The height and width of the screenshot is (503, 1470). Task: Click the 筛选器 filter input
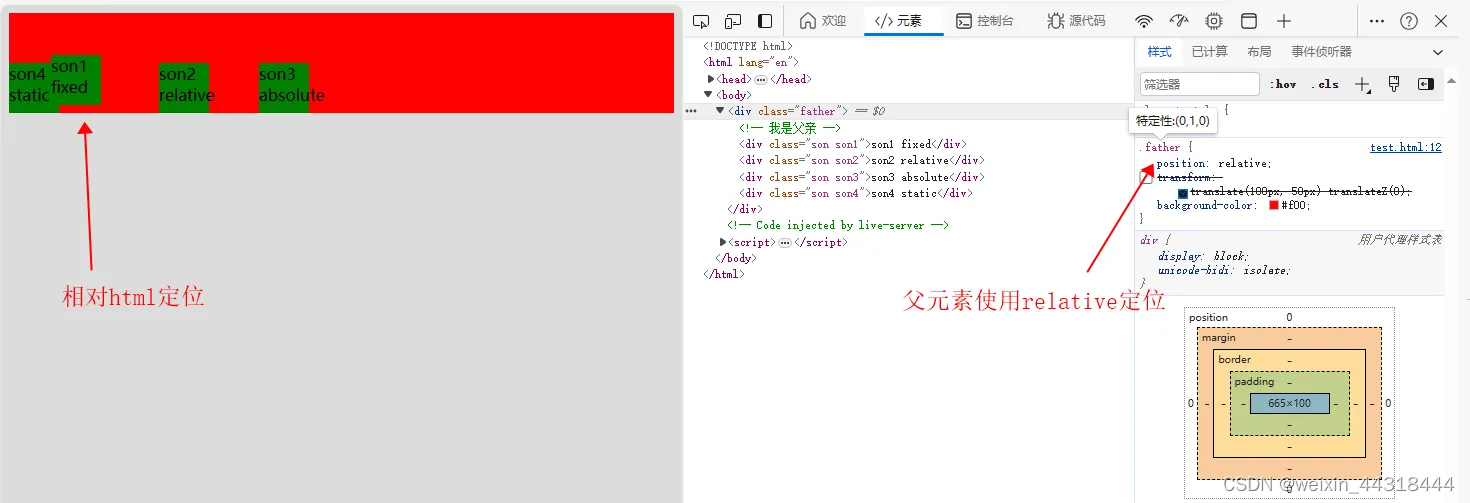[1199, 84]
